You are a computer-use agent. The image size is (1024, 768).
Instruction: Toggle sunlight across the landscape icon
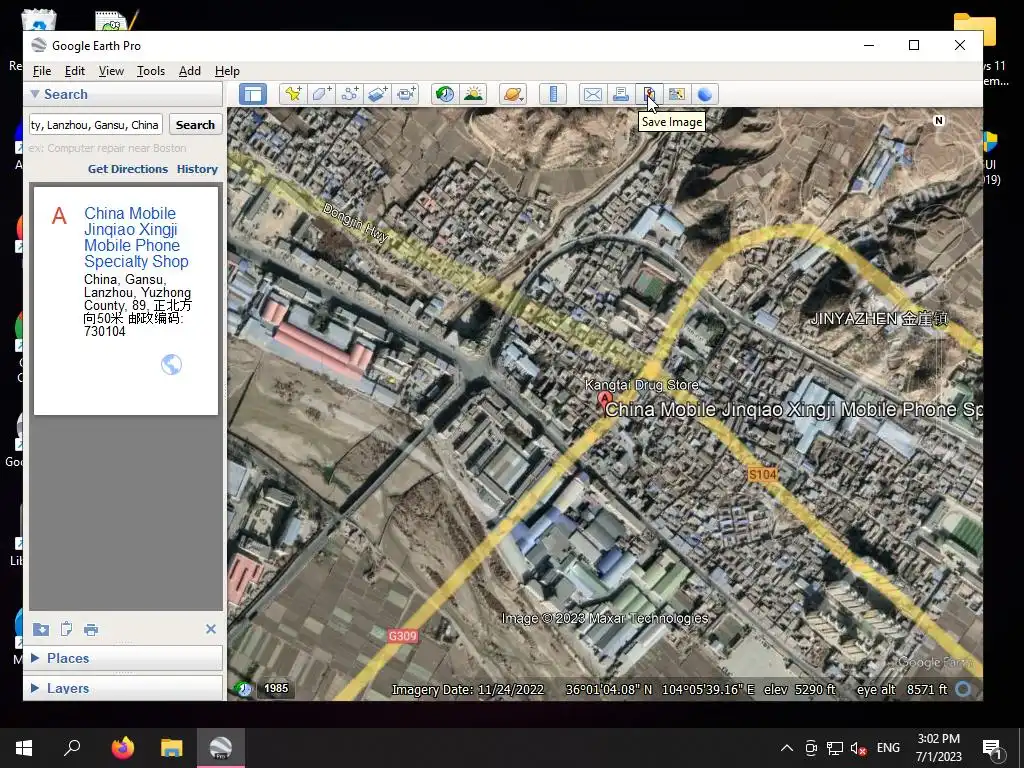[473, 94]
